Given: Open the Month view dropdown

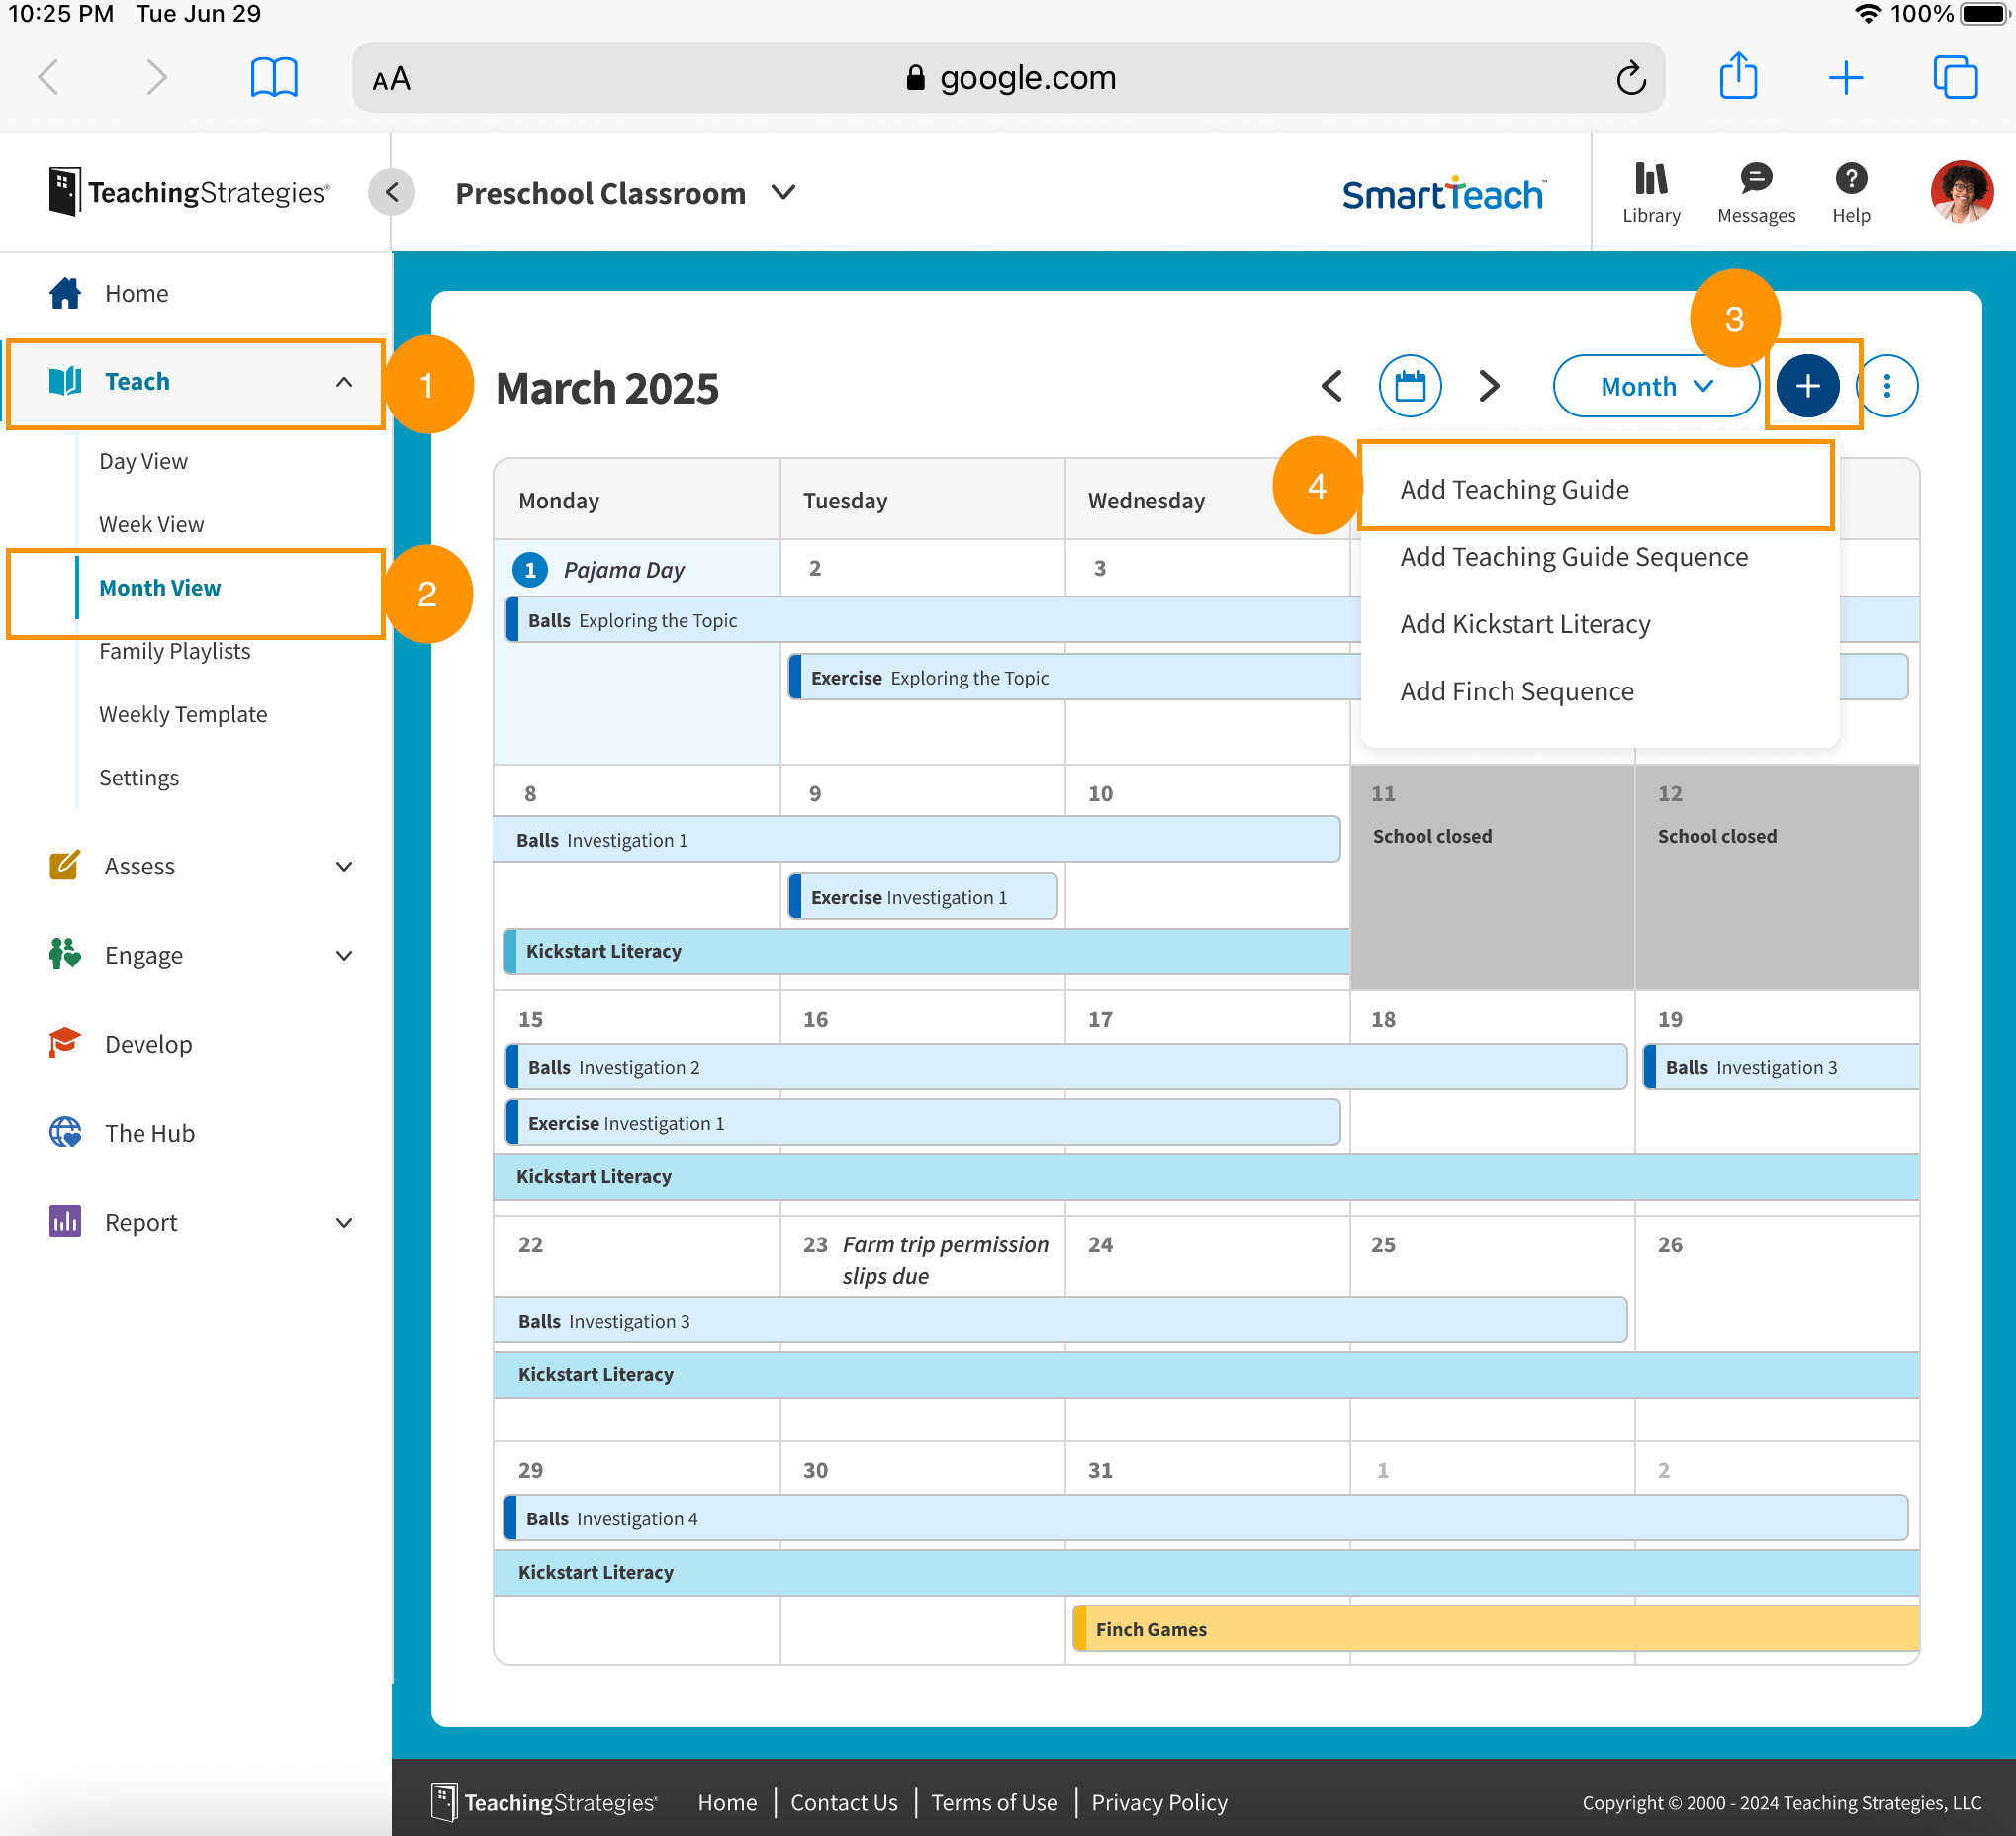Looking at the screenshot, I should [x=1655, y=386].
